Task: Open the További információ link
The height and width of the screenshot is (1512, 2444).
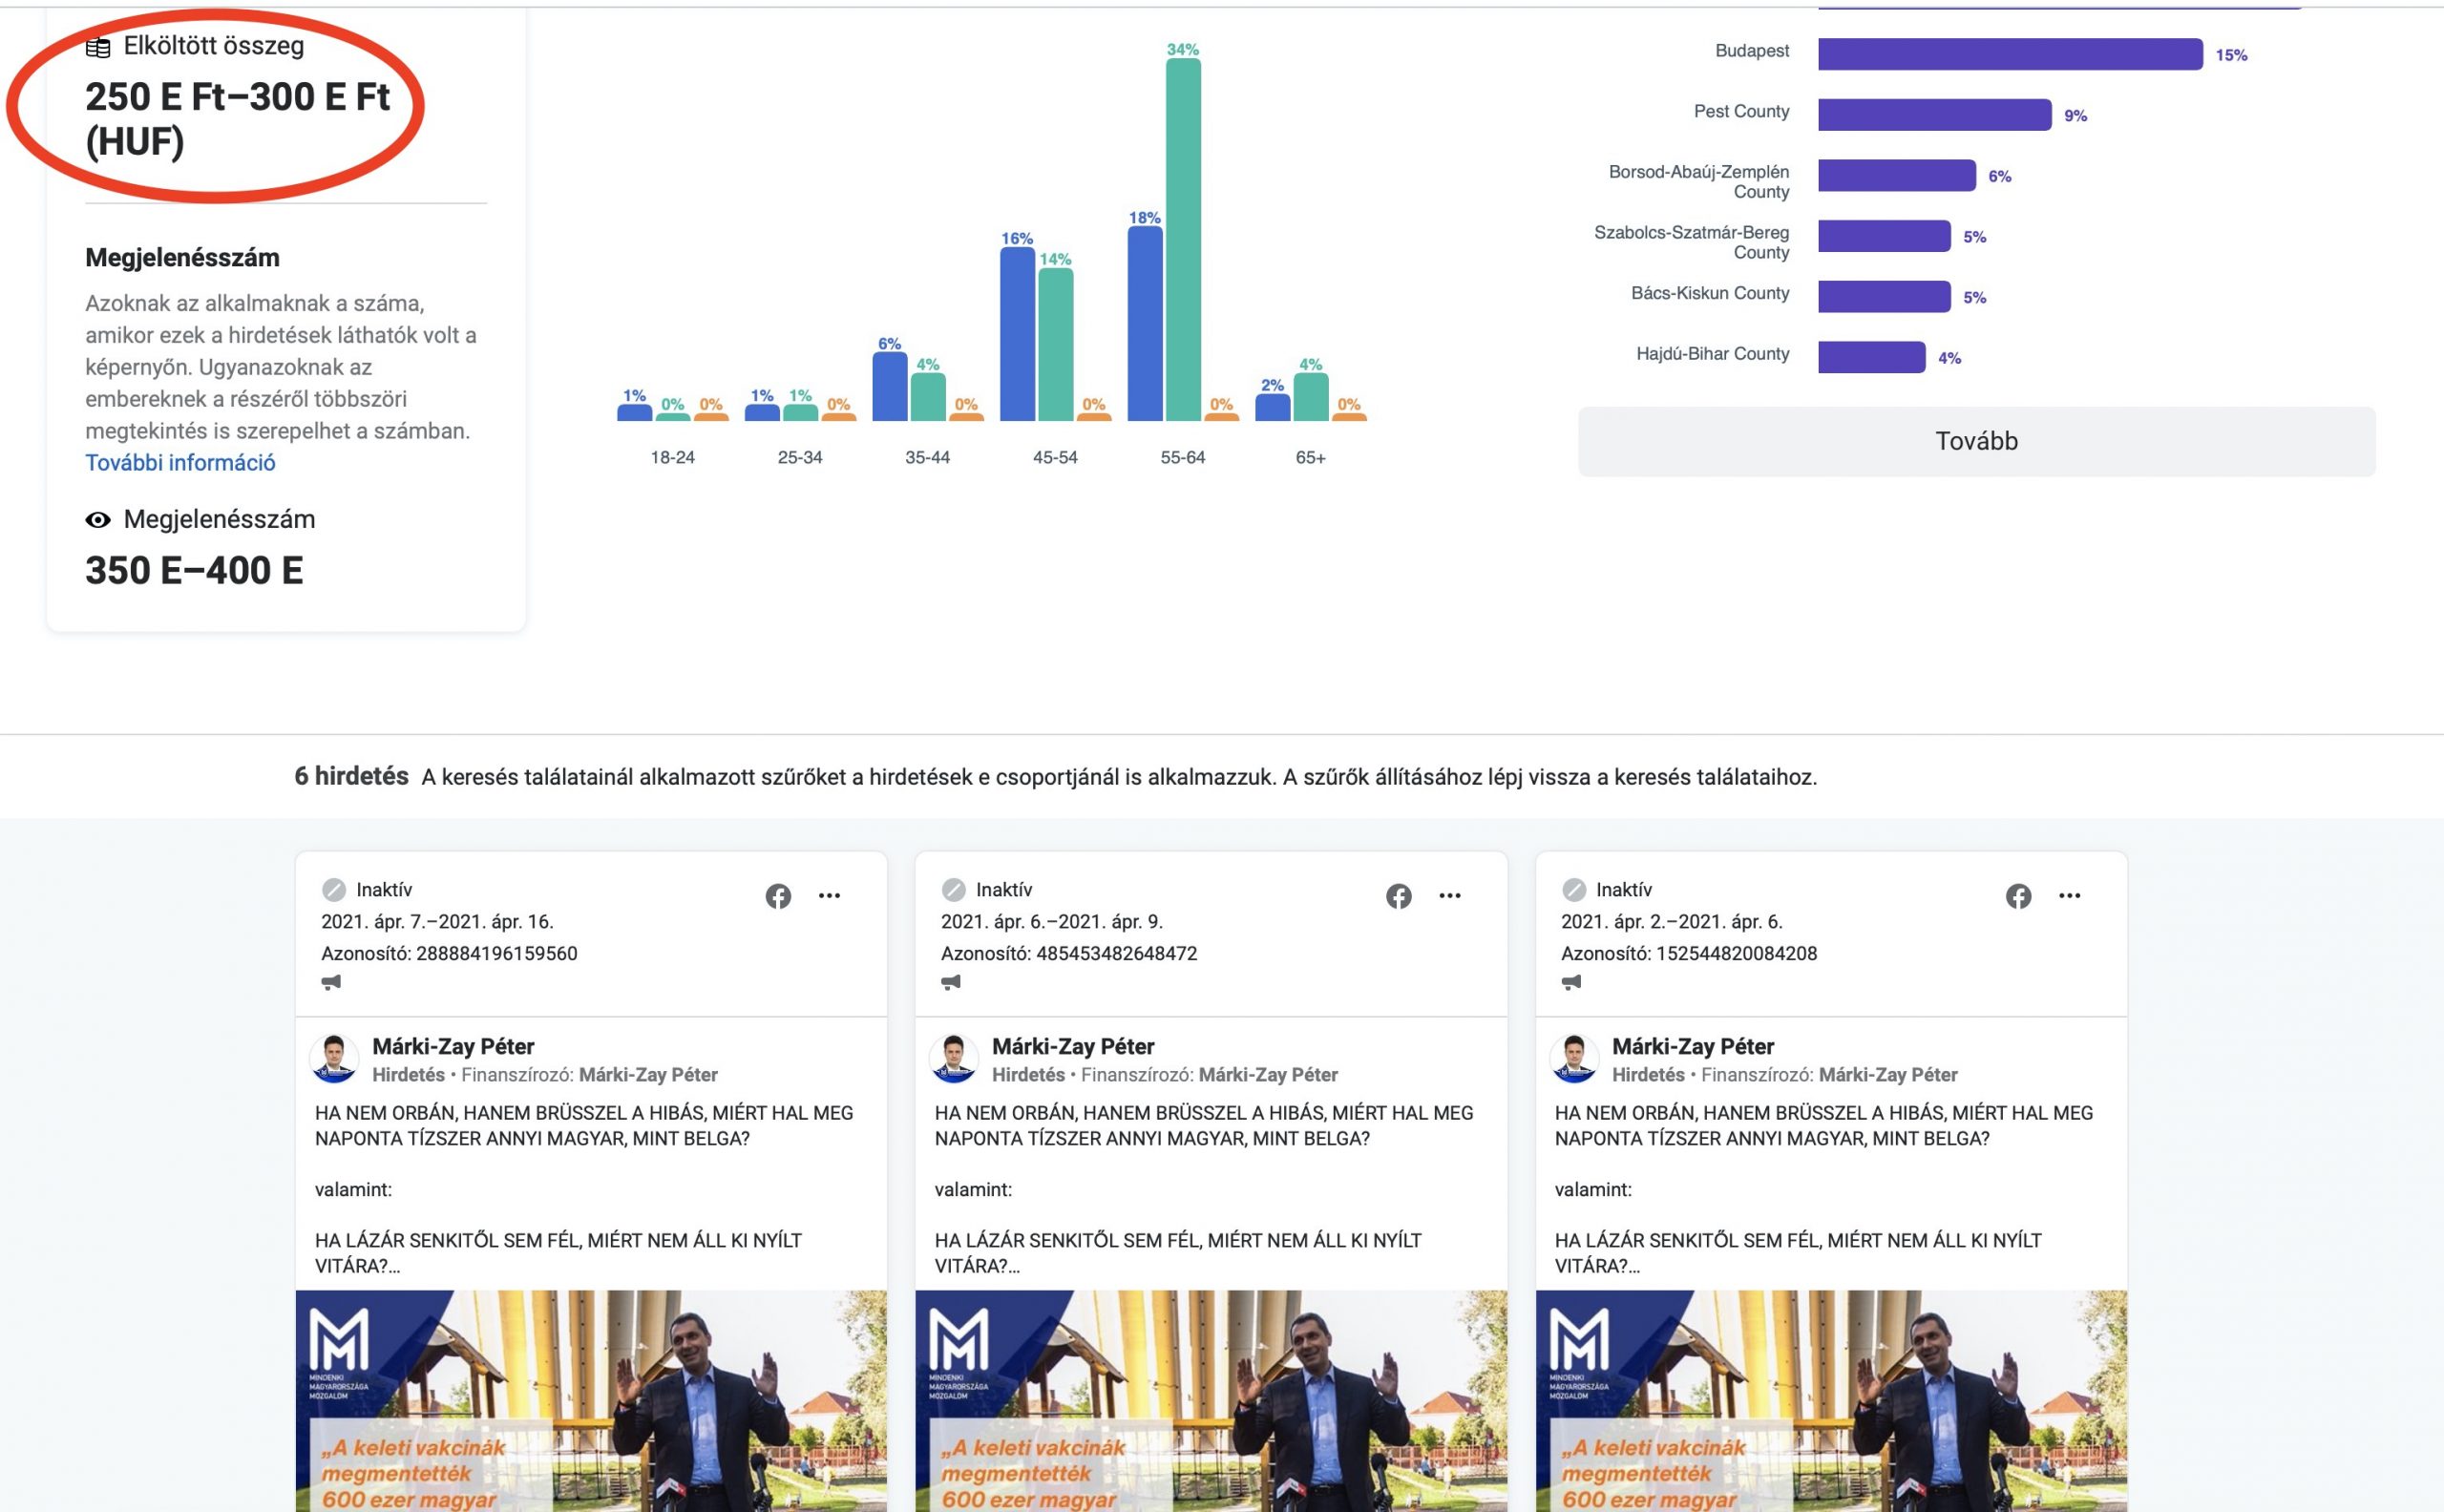Action: 180,463
